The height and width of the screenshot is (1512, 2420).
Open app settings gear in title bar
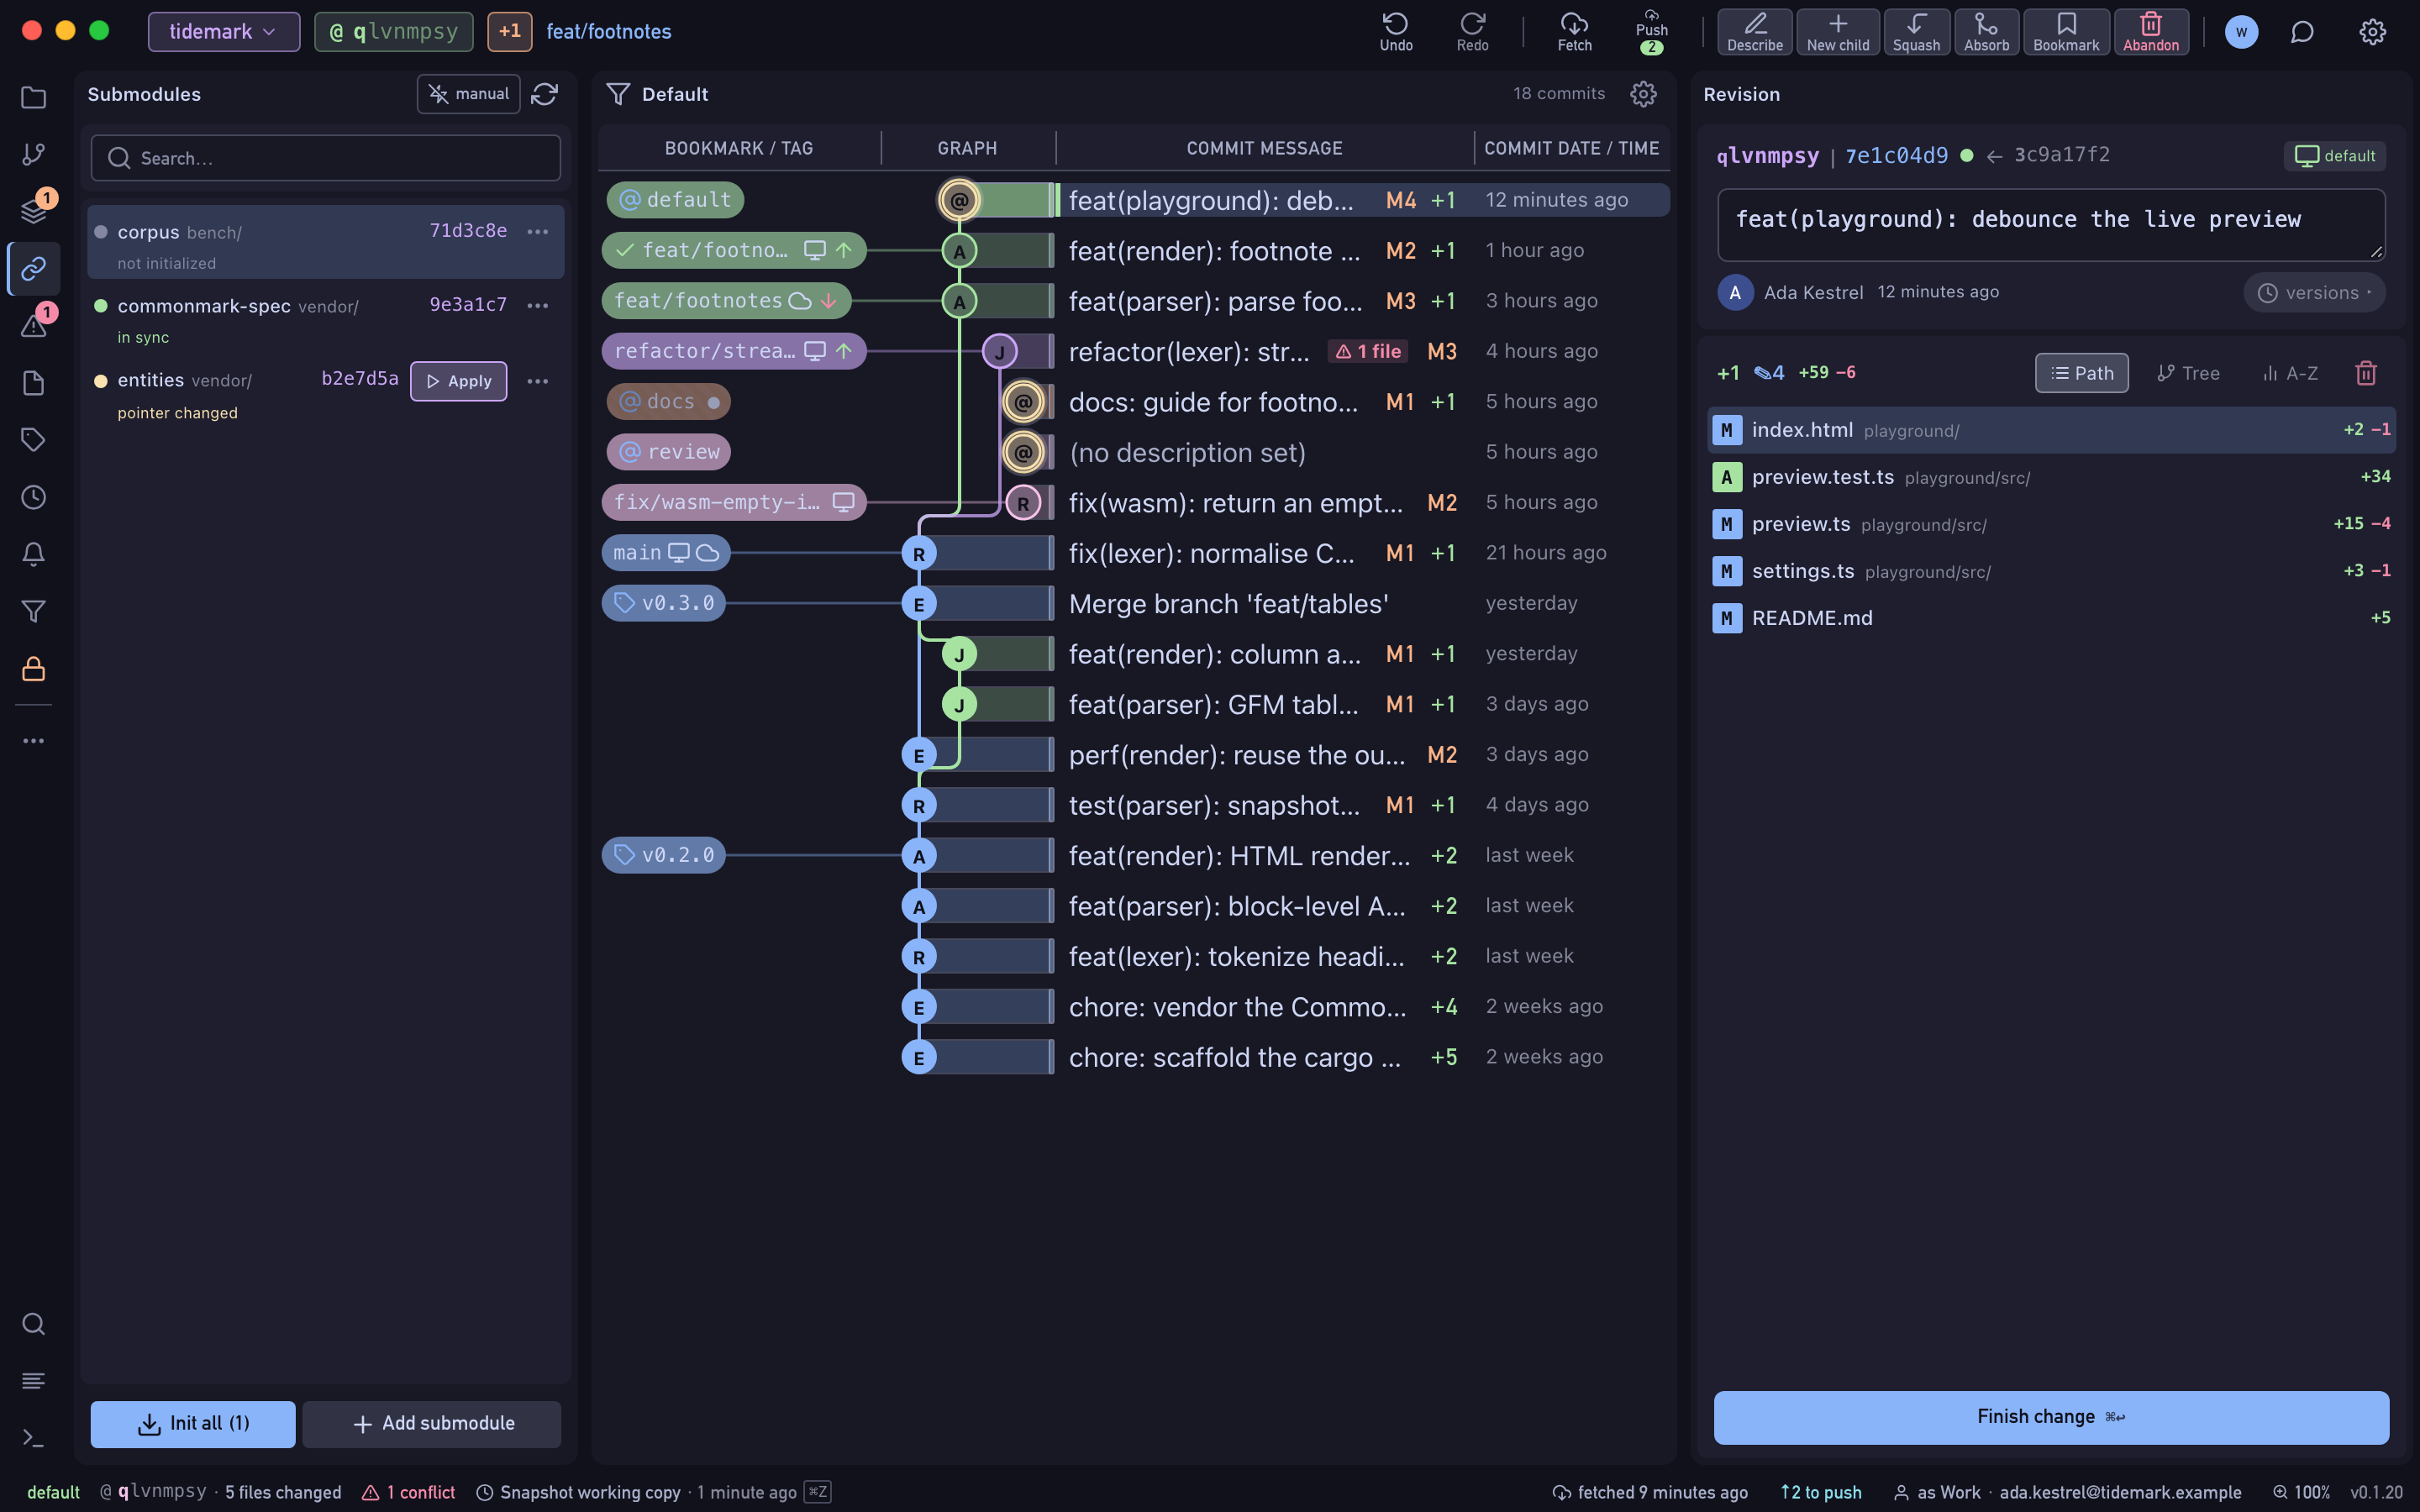2372,32
